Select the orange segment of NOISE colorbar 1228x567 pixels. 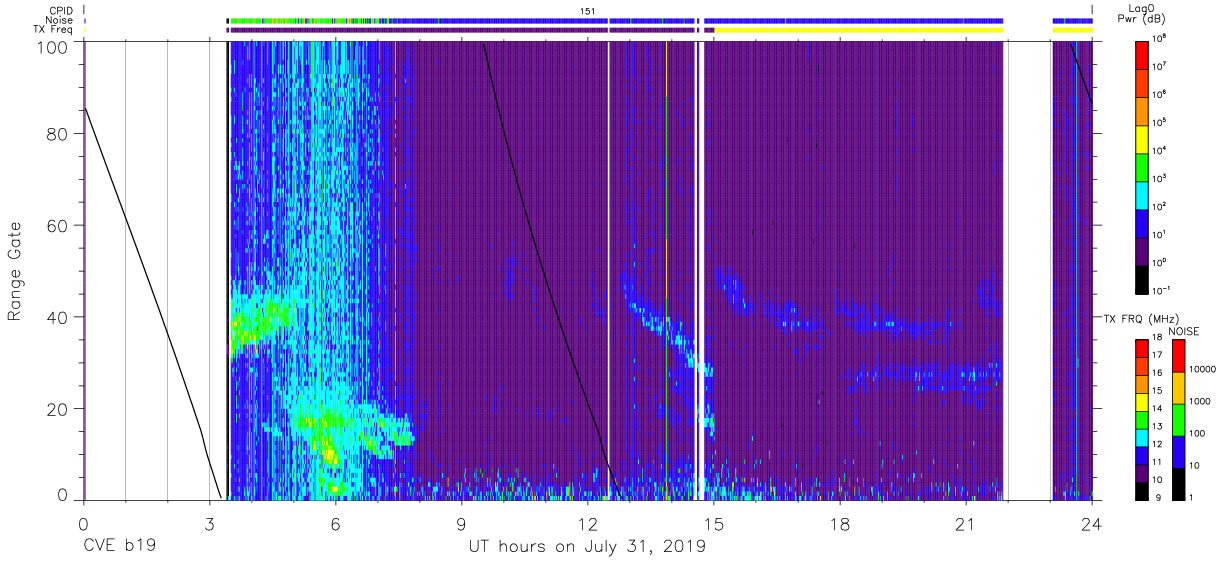pyautogui.click(x=1178, y=387)
